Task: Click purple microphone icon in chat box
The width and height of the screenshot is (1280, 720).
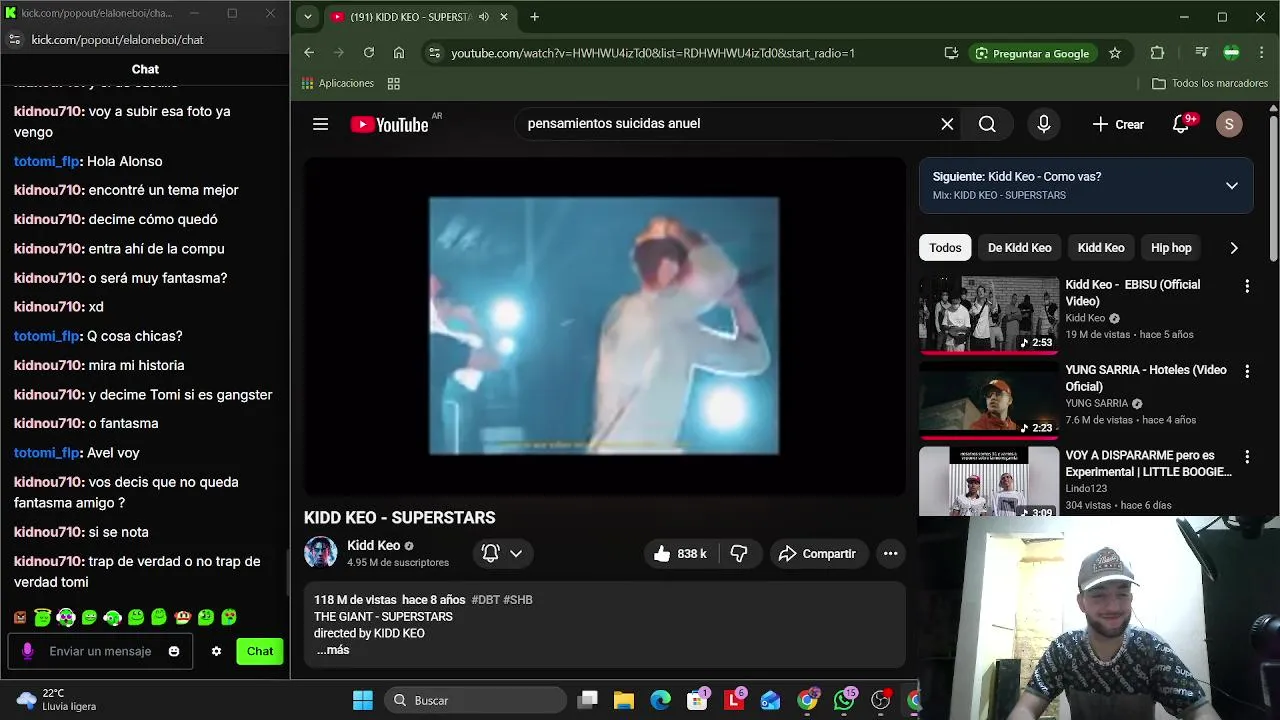Action: (x=27, y=651)
